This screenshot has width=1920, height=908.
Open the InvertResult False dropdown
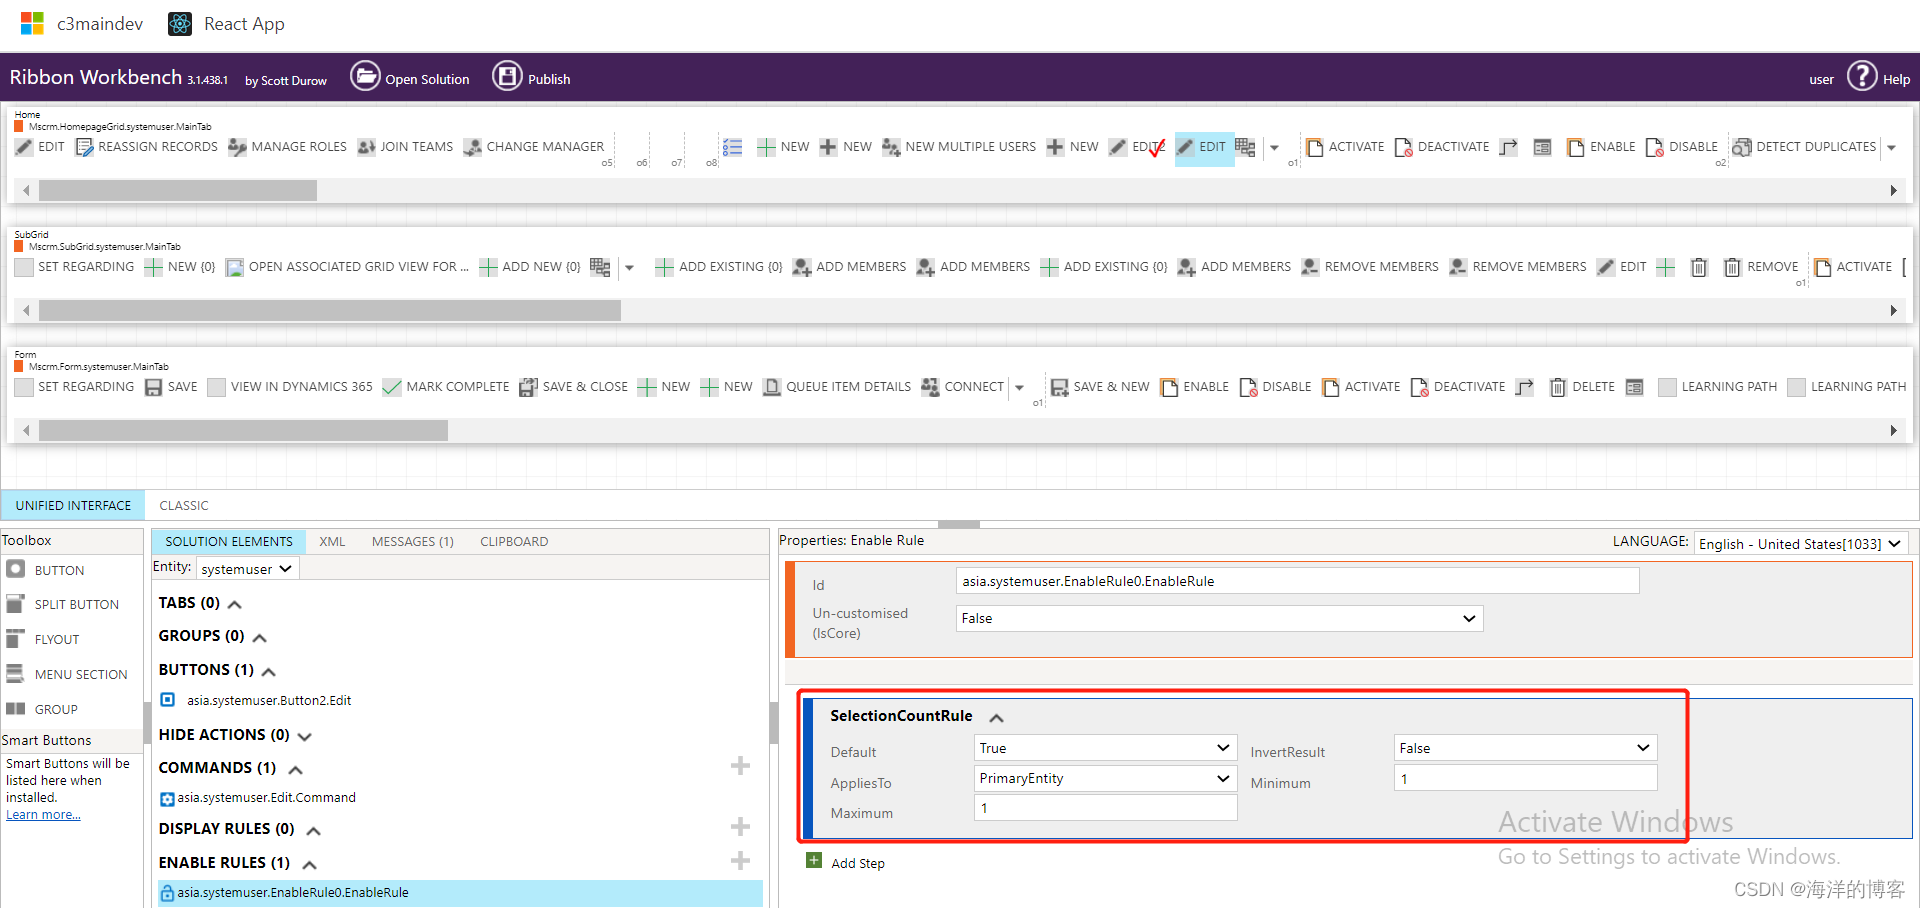pyautogui.click(x=1525, y=748)
